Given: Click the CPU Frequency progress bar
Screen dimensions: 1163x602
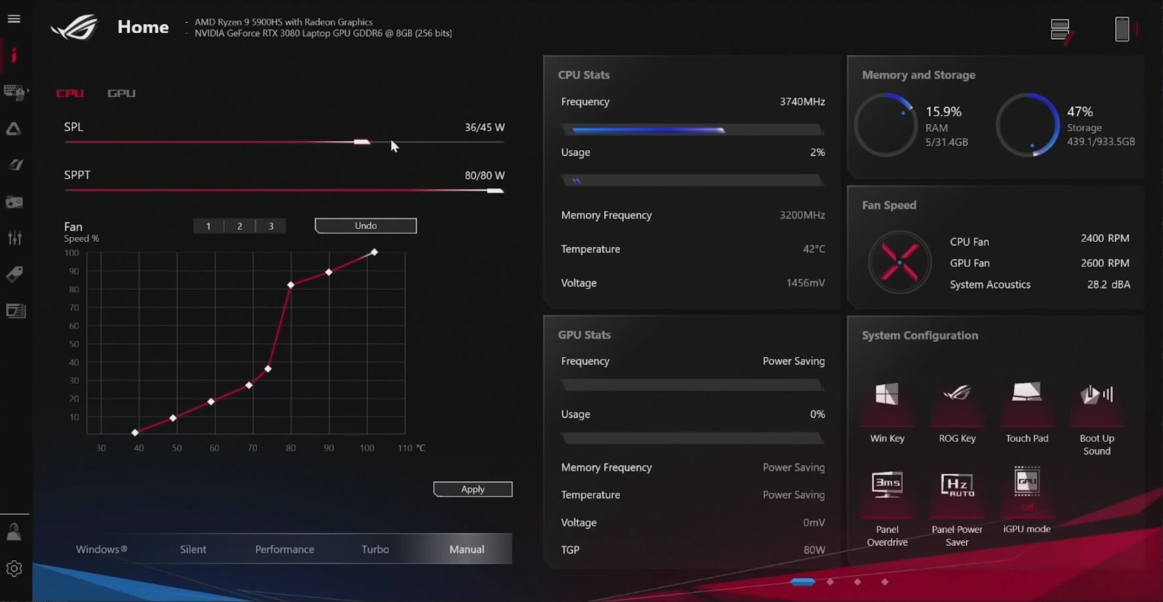Looking at the screenshot, I should click(693, 130).
